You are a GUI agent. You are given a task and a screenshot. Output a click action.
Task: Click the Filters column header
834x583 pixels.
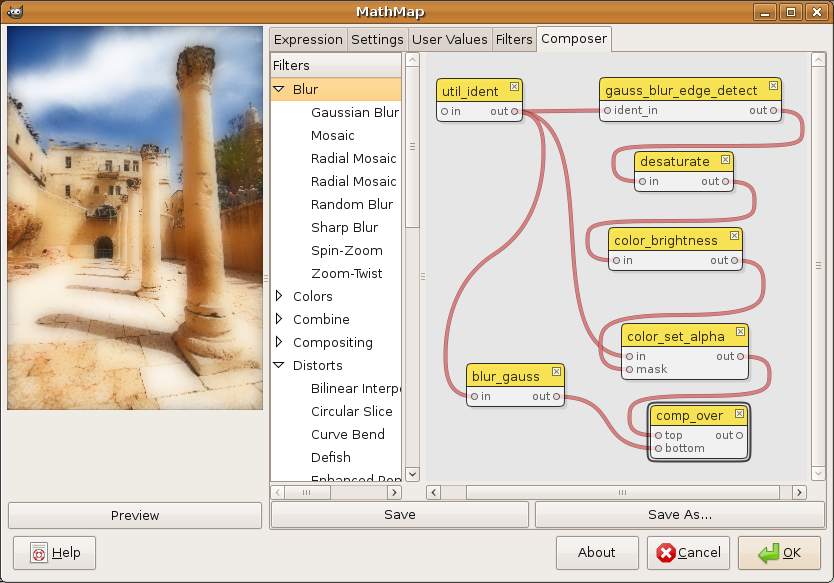tap(336, 65)
